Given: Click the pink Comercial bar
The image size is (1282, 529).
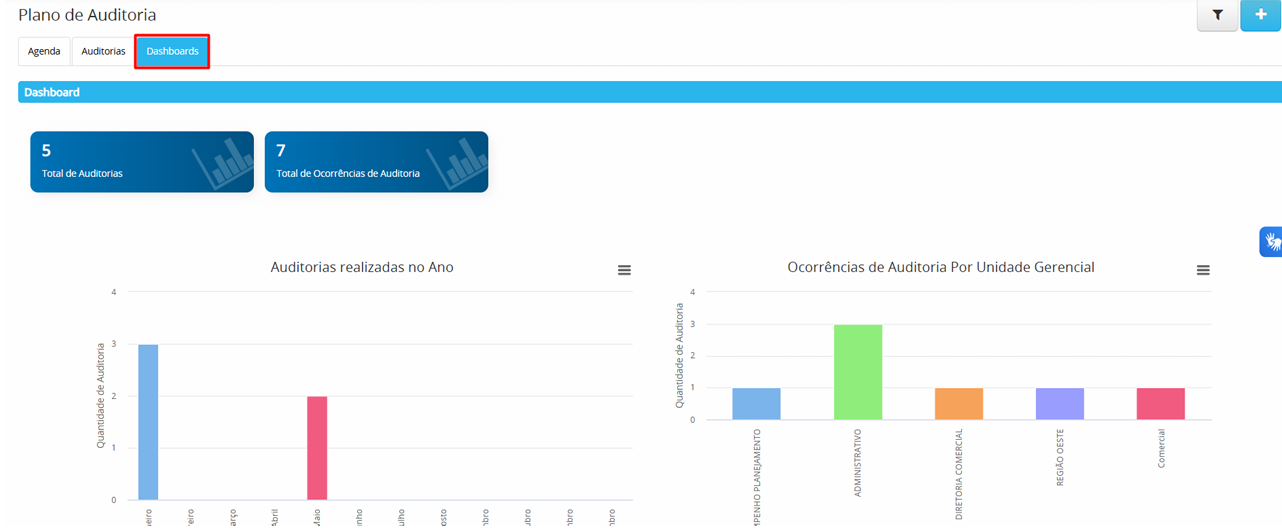Looking at the screenshot, I should click(1161, 404).
